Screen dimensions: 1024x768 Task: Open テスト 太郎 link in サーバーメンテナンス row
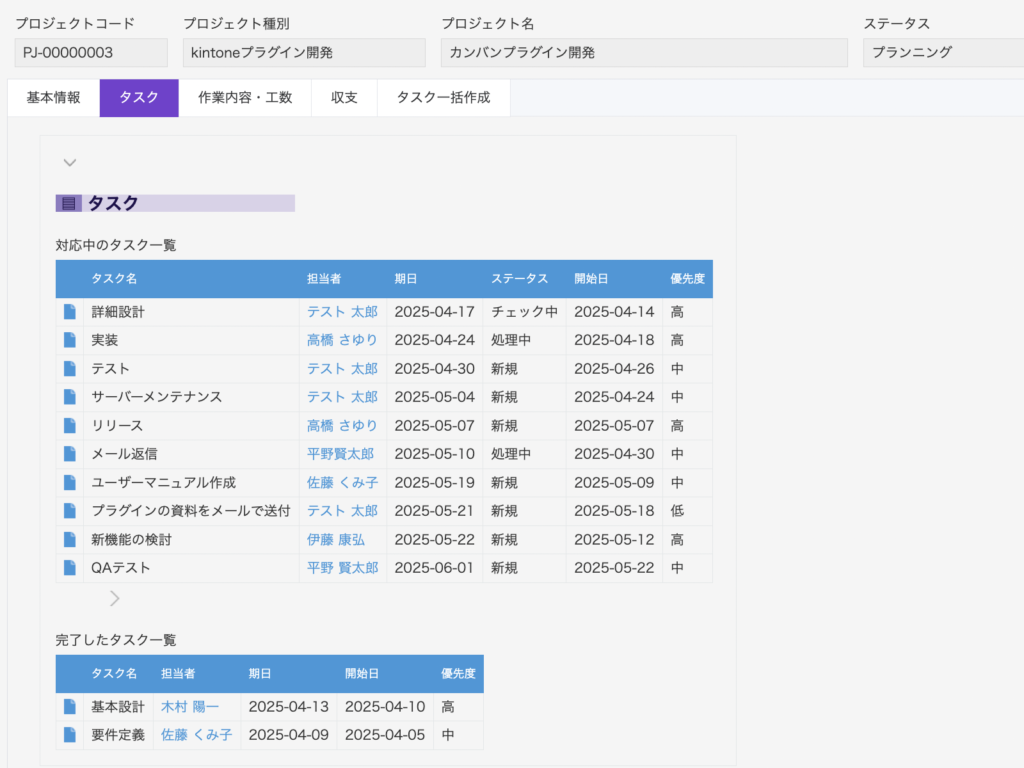click(x=342, y=396)
